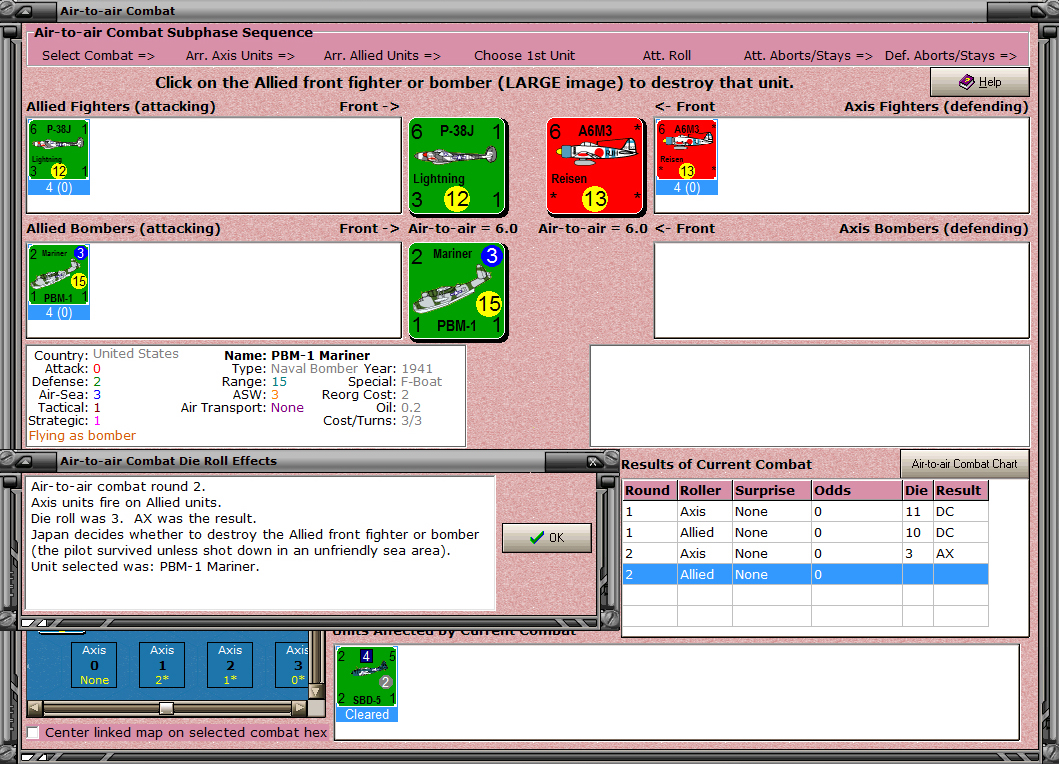Click the Roller column header
The width and height of the screenshot is (1059, 764).
coord(705,490)
